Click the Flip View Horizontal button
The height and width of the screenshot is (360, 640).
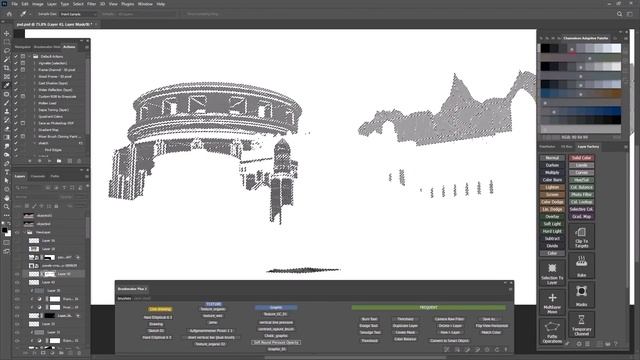[491, 326]
